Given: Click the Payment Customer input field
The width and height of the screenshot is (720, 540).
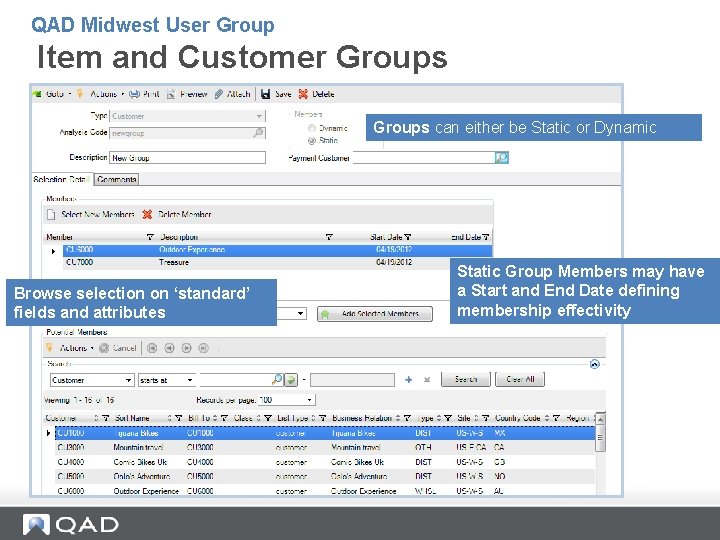Looking at the screenshot, I should (424, 158).
